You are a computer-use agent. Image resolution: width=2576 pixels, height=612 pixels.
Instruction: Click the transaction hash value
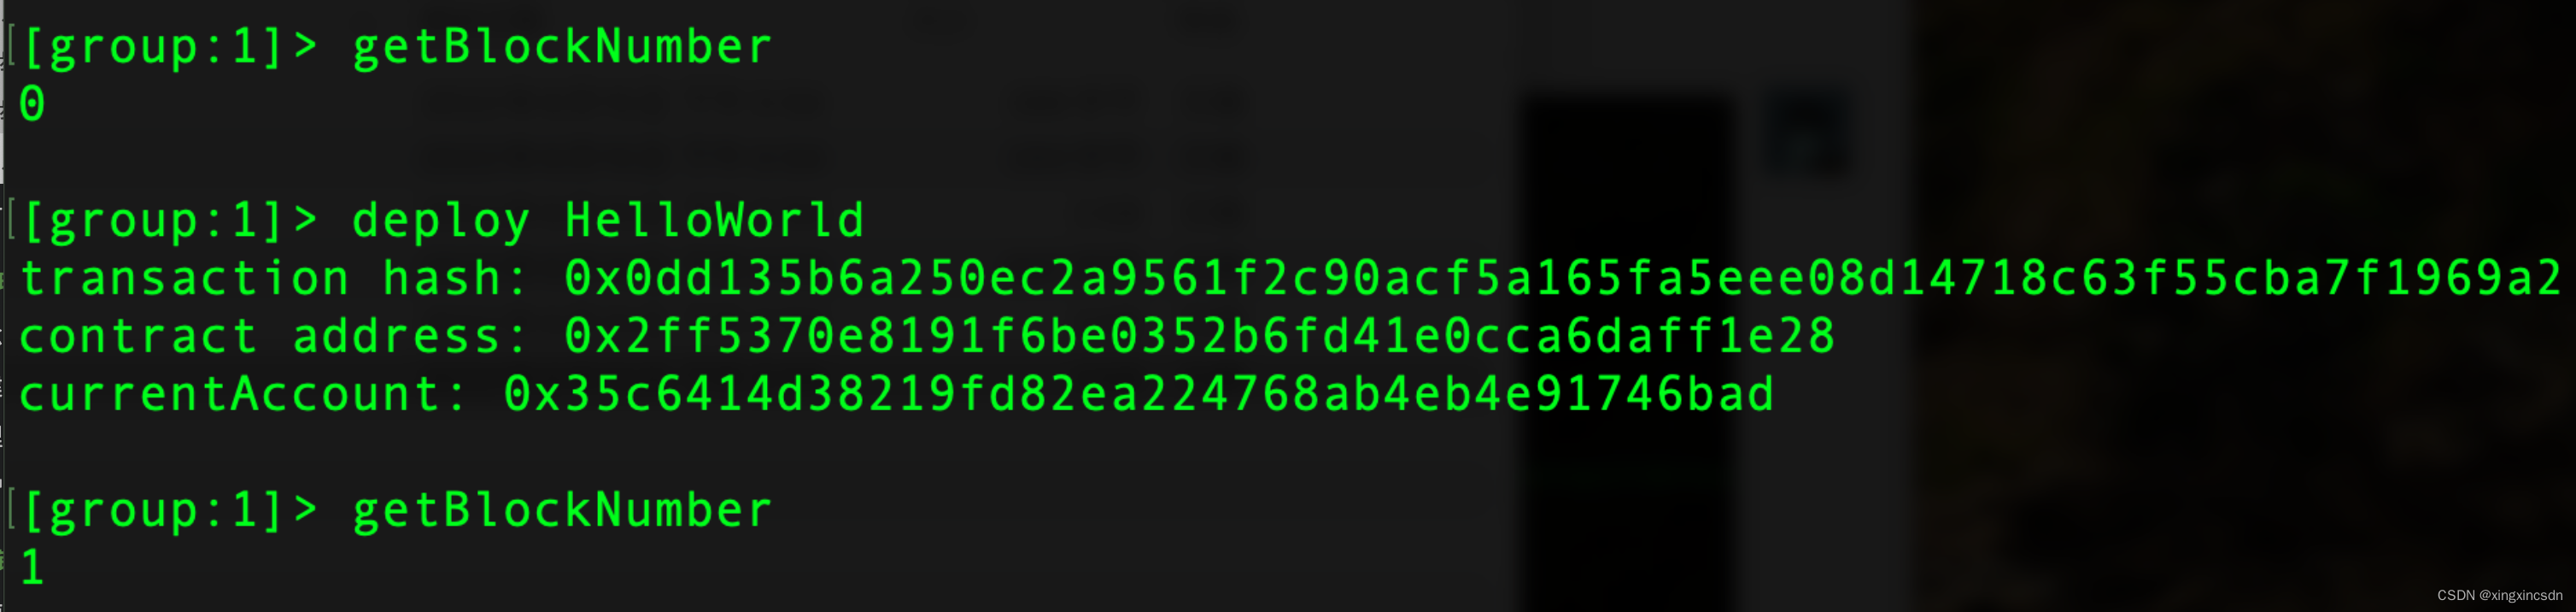(x=1563, y=278)
